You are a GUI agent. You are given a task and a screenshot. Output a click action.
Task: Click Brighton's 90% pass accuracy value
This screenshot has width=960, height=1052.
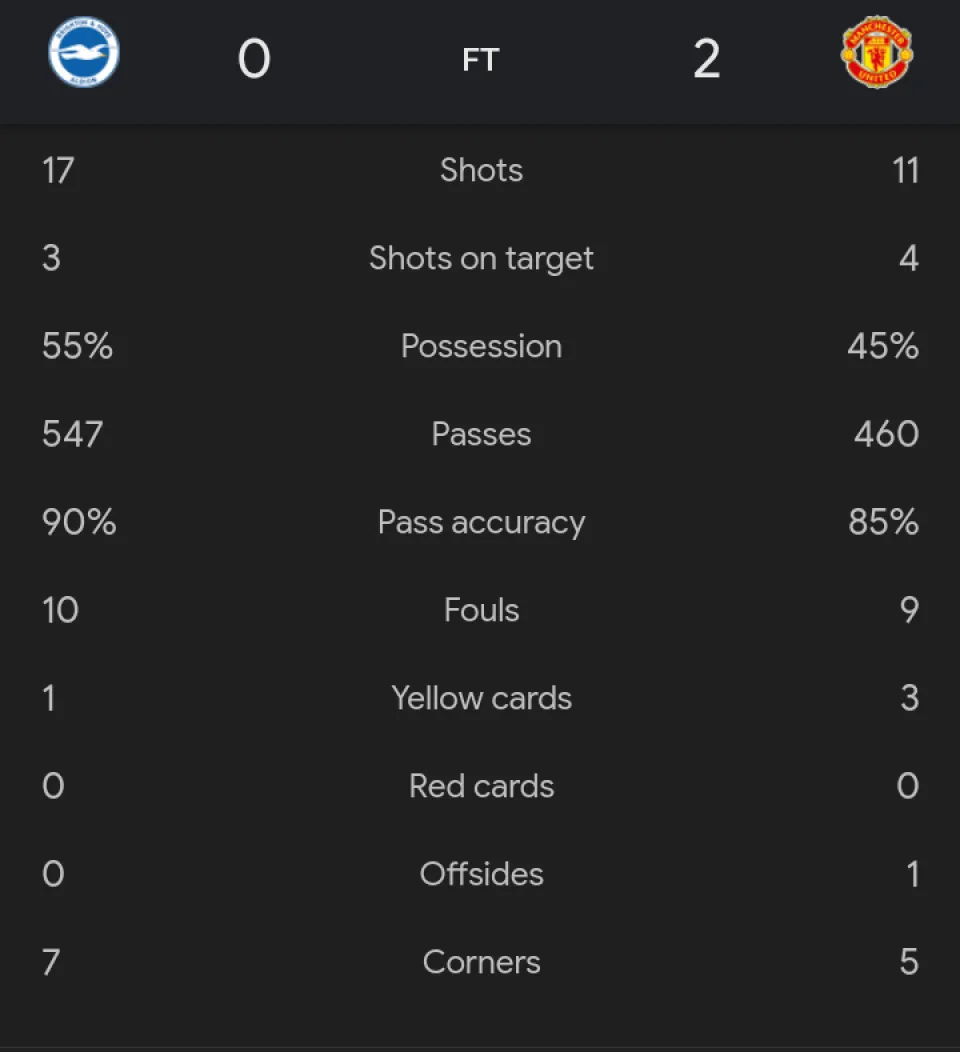coord(79,522)
